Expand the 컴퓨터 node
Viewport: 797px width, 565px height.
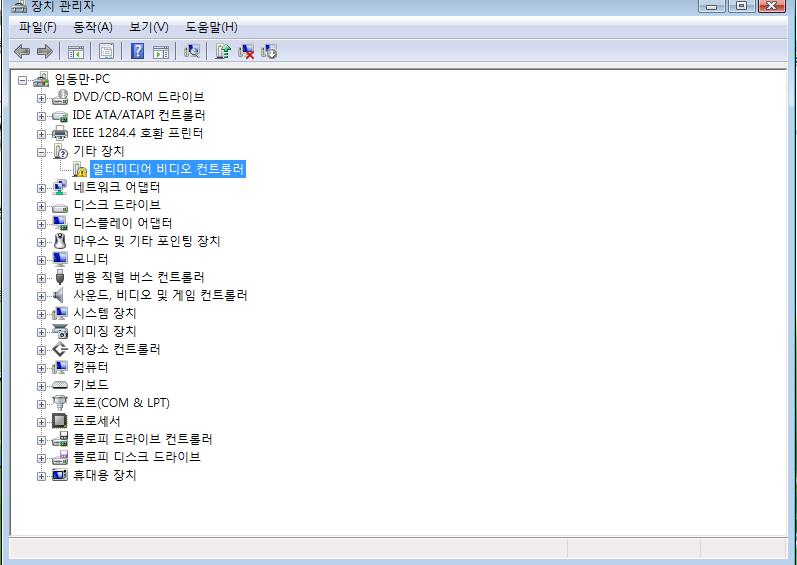(41, 368)
